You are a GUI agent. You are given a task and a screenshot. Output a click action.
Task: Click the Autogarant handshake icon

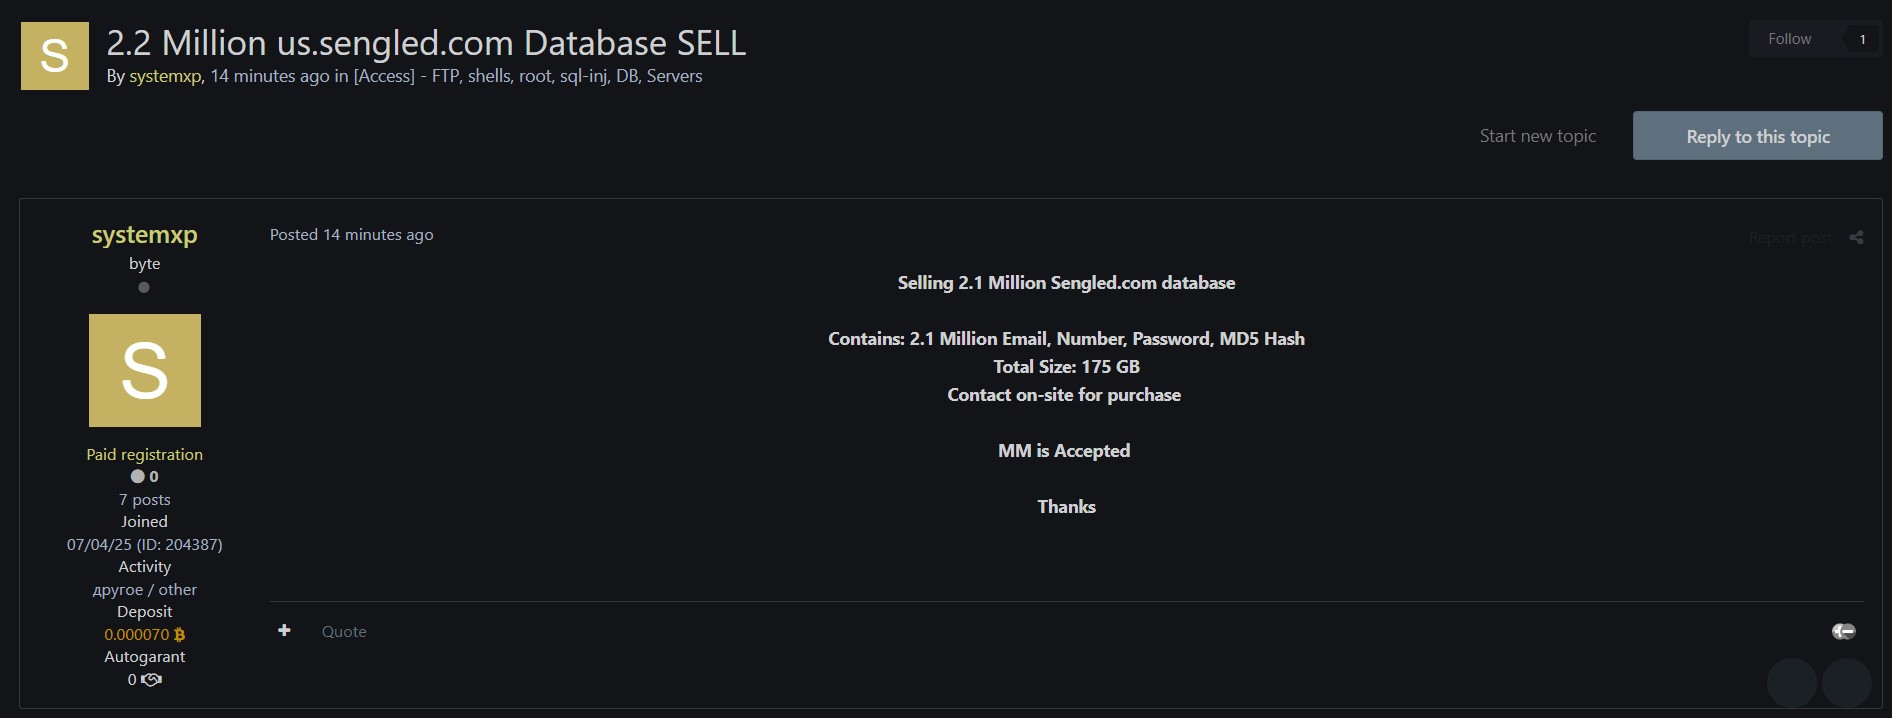click(x=151, y=680)
